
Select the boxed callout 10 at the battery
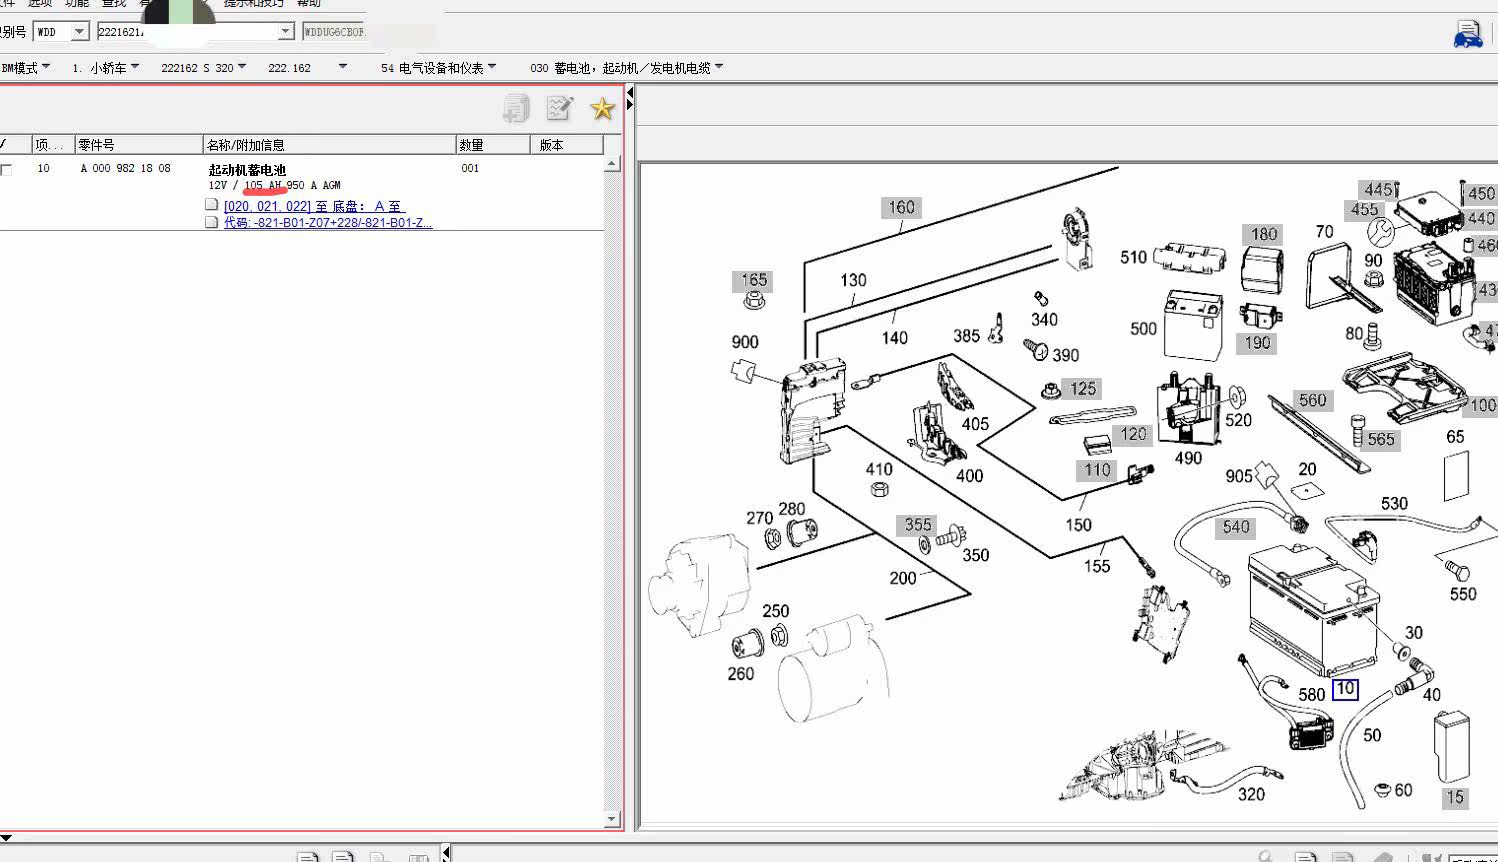click(x=1345, y=689)
